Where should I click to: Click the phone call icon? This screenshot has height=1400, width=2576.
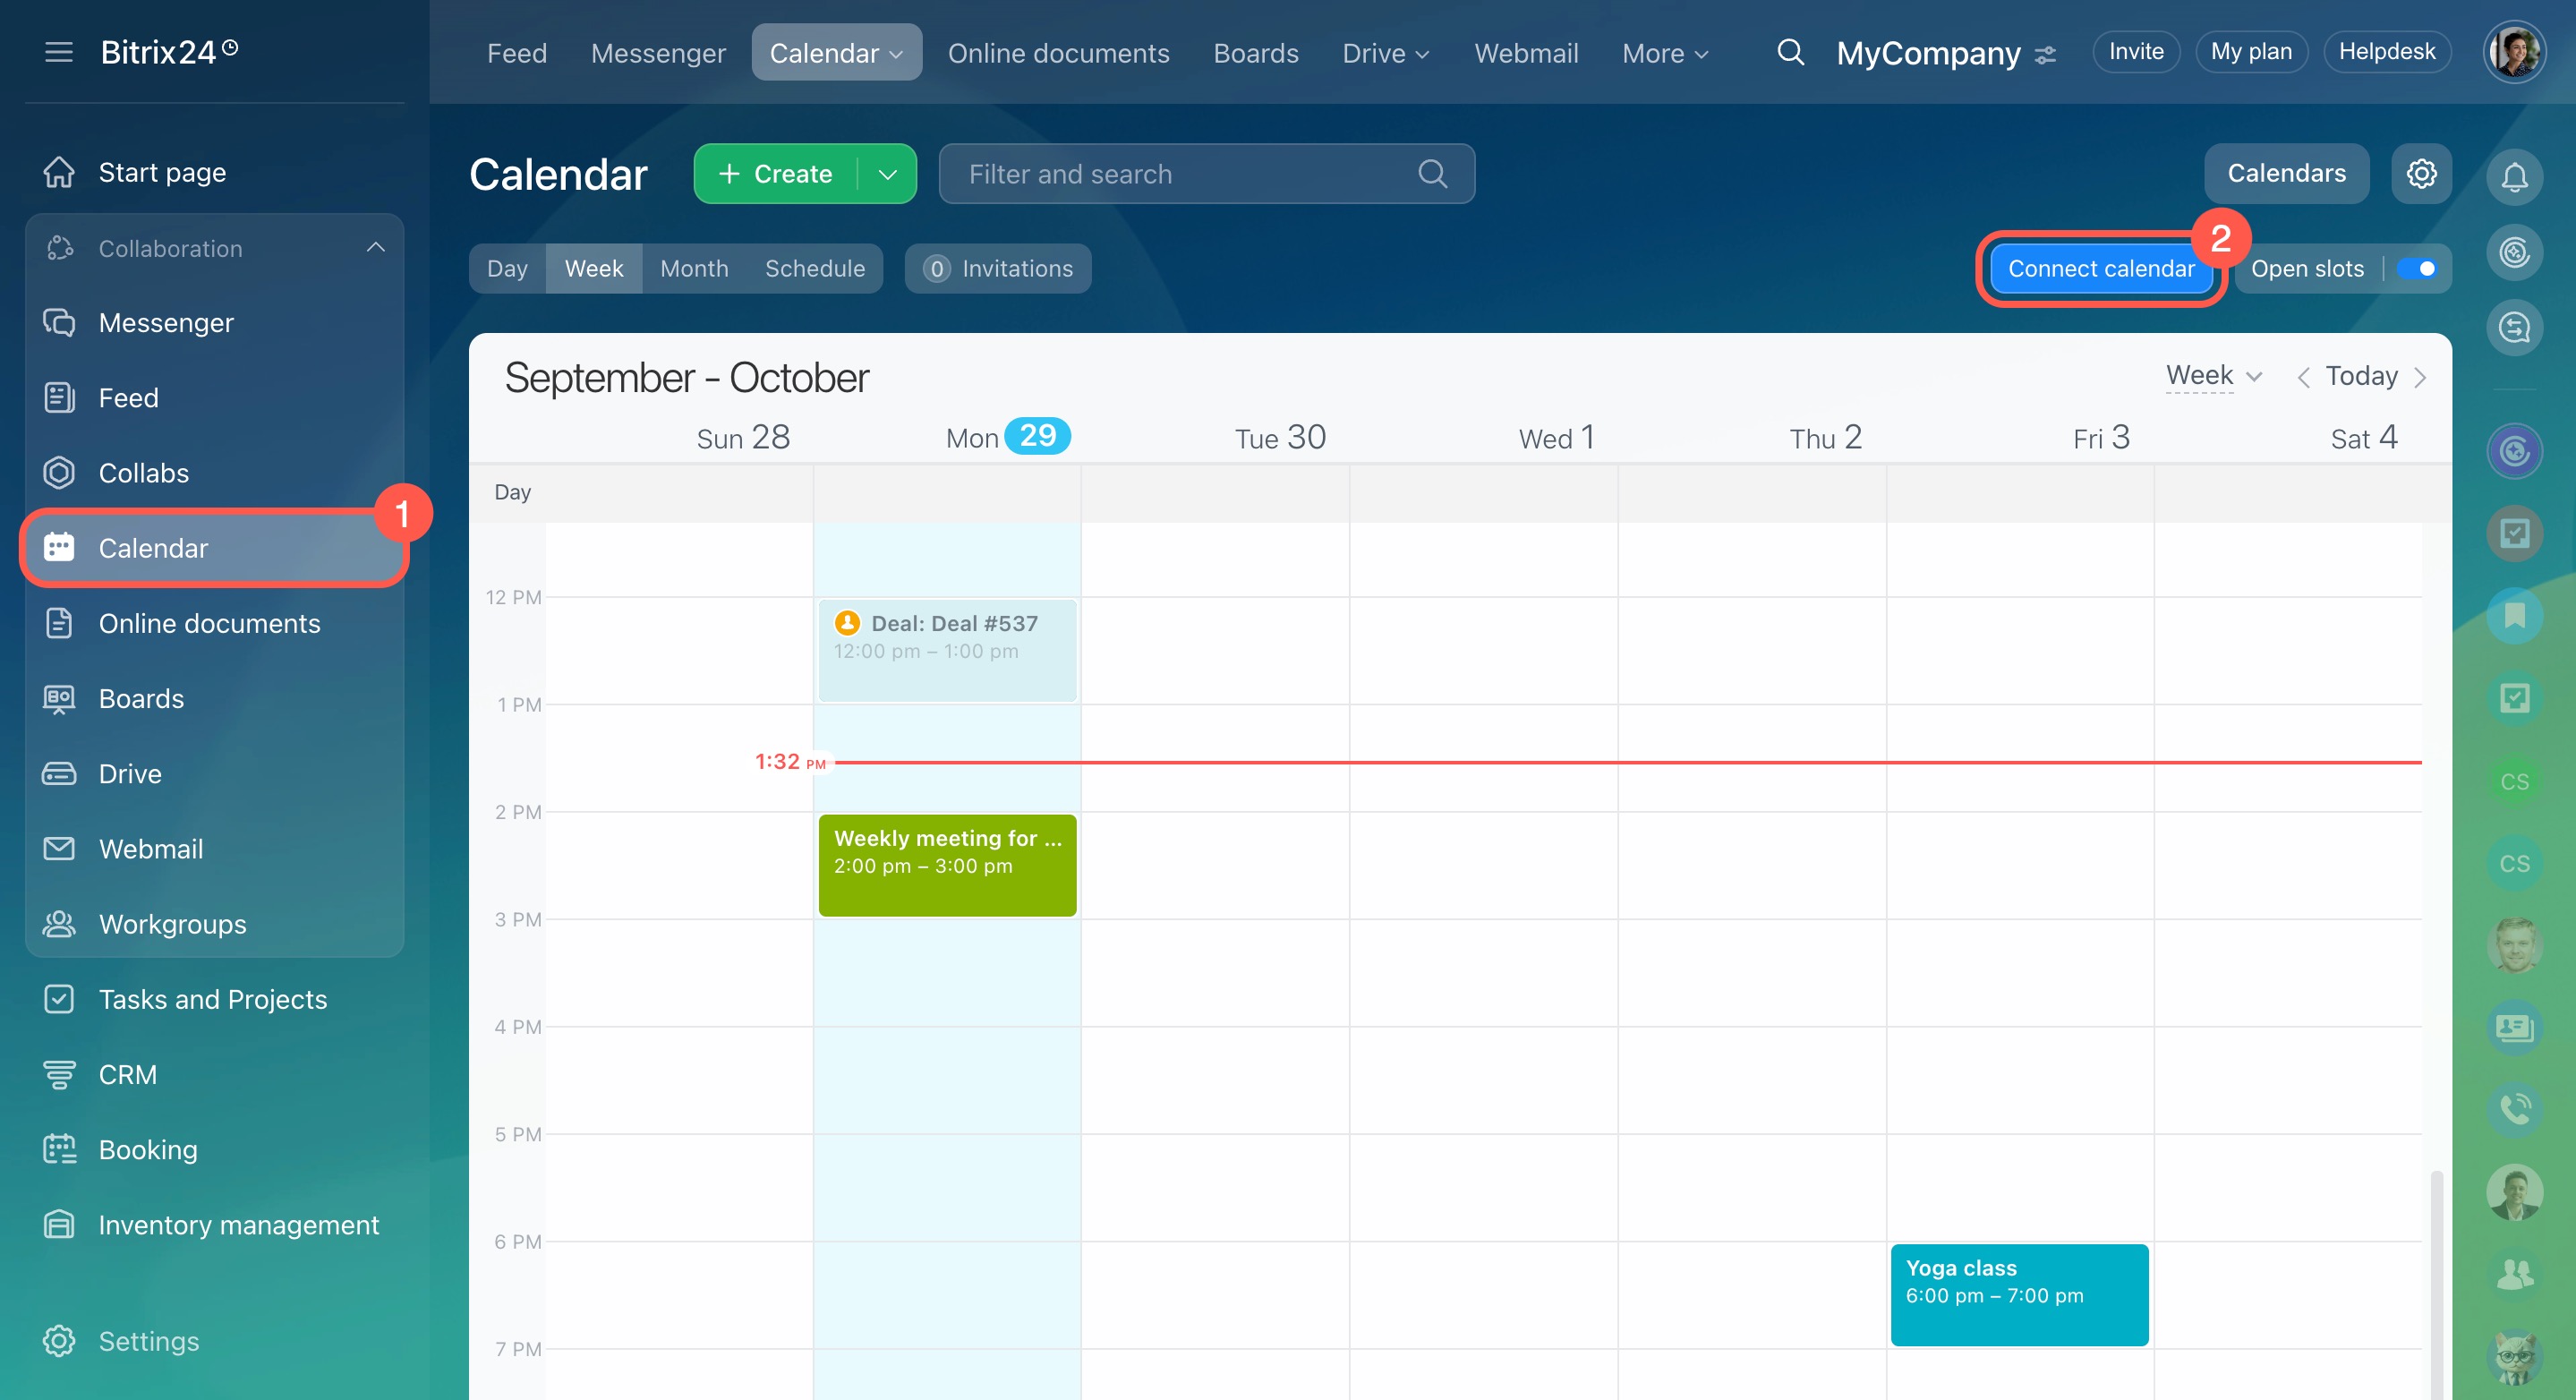point(2514,1109)
